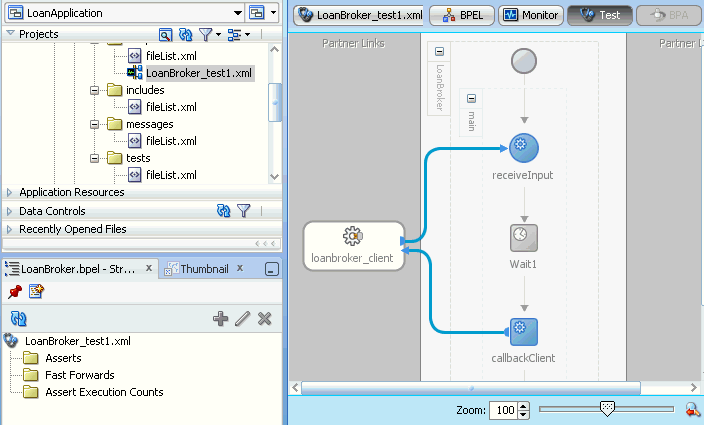Click the Test view button

click(x=600, y=15)
